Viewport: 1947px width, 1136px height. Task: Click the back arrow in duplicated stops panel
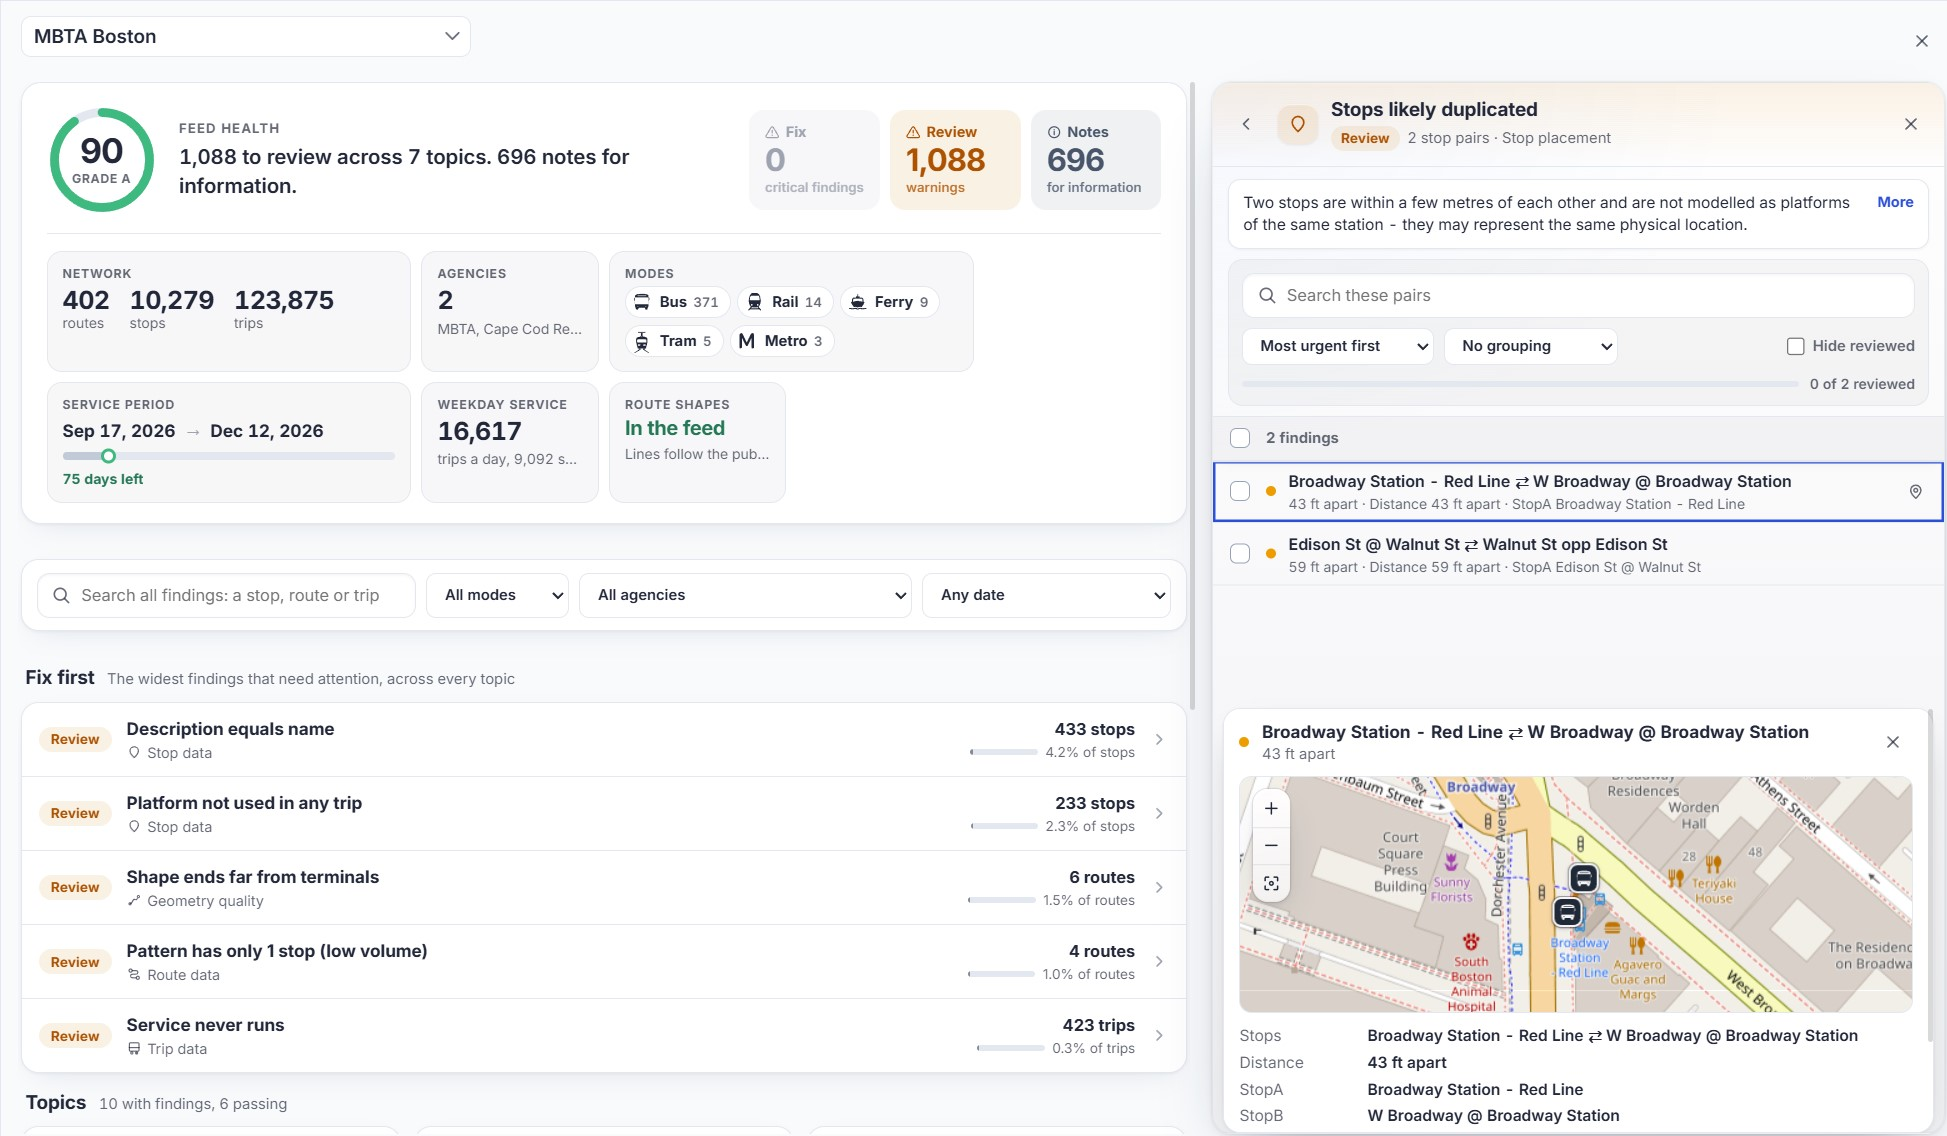coord(1246,124)
